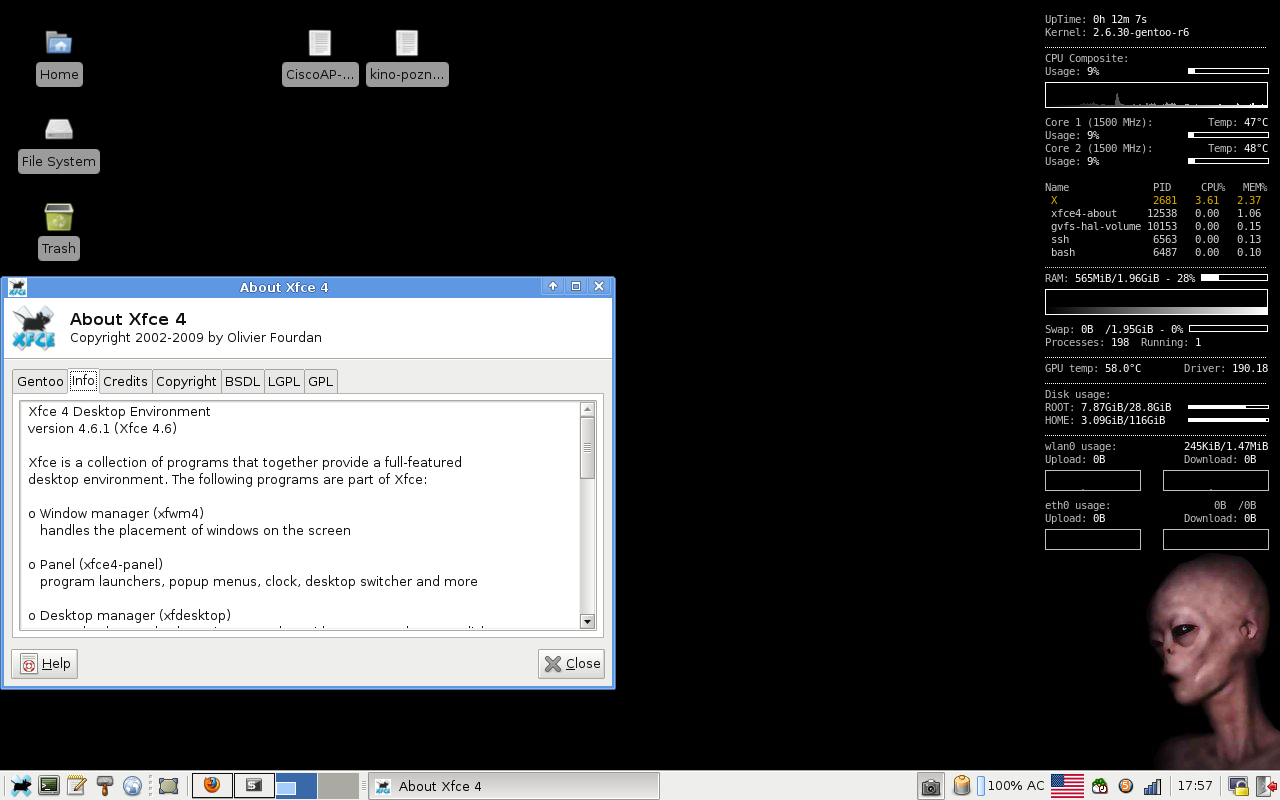The image size is (1280, 800).
Task: Click the Help button
Action: point(45,663)
